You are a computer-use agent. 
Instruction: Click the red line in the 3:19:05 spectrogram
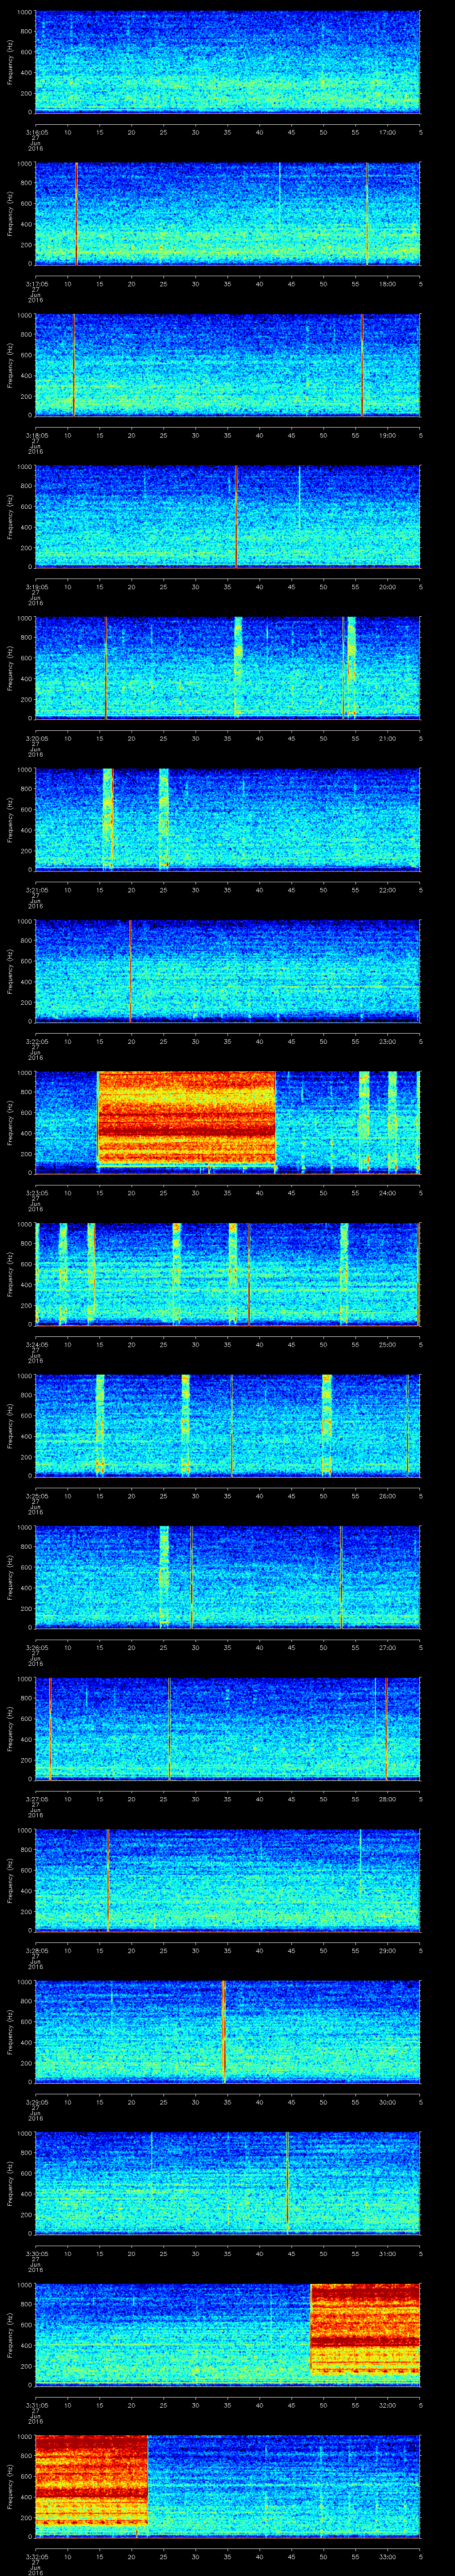(x=236, y=516)
